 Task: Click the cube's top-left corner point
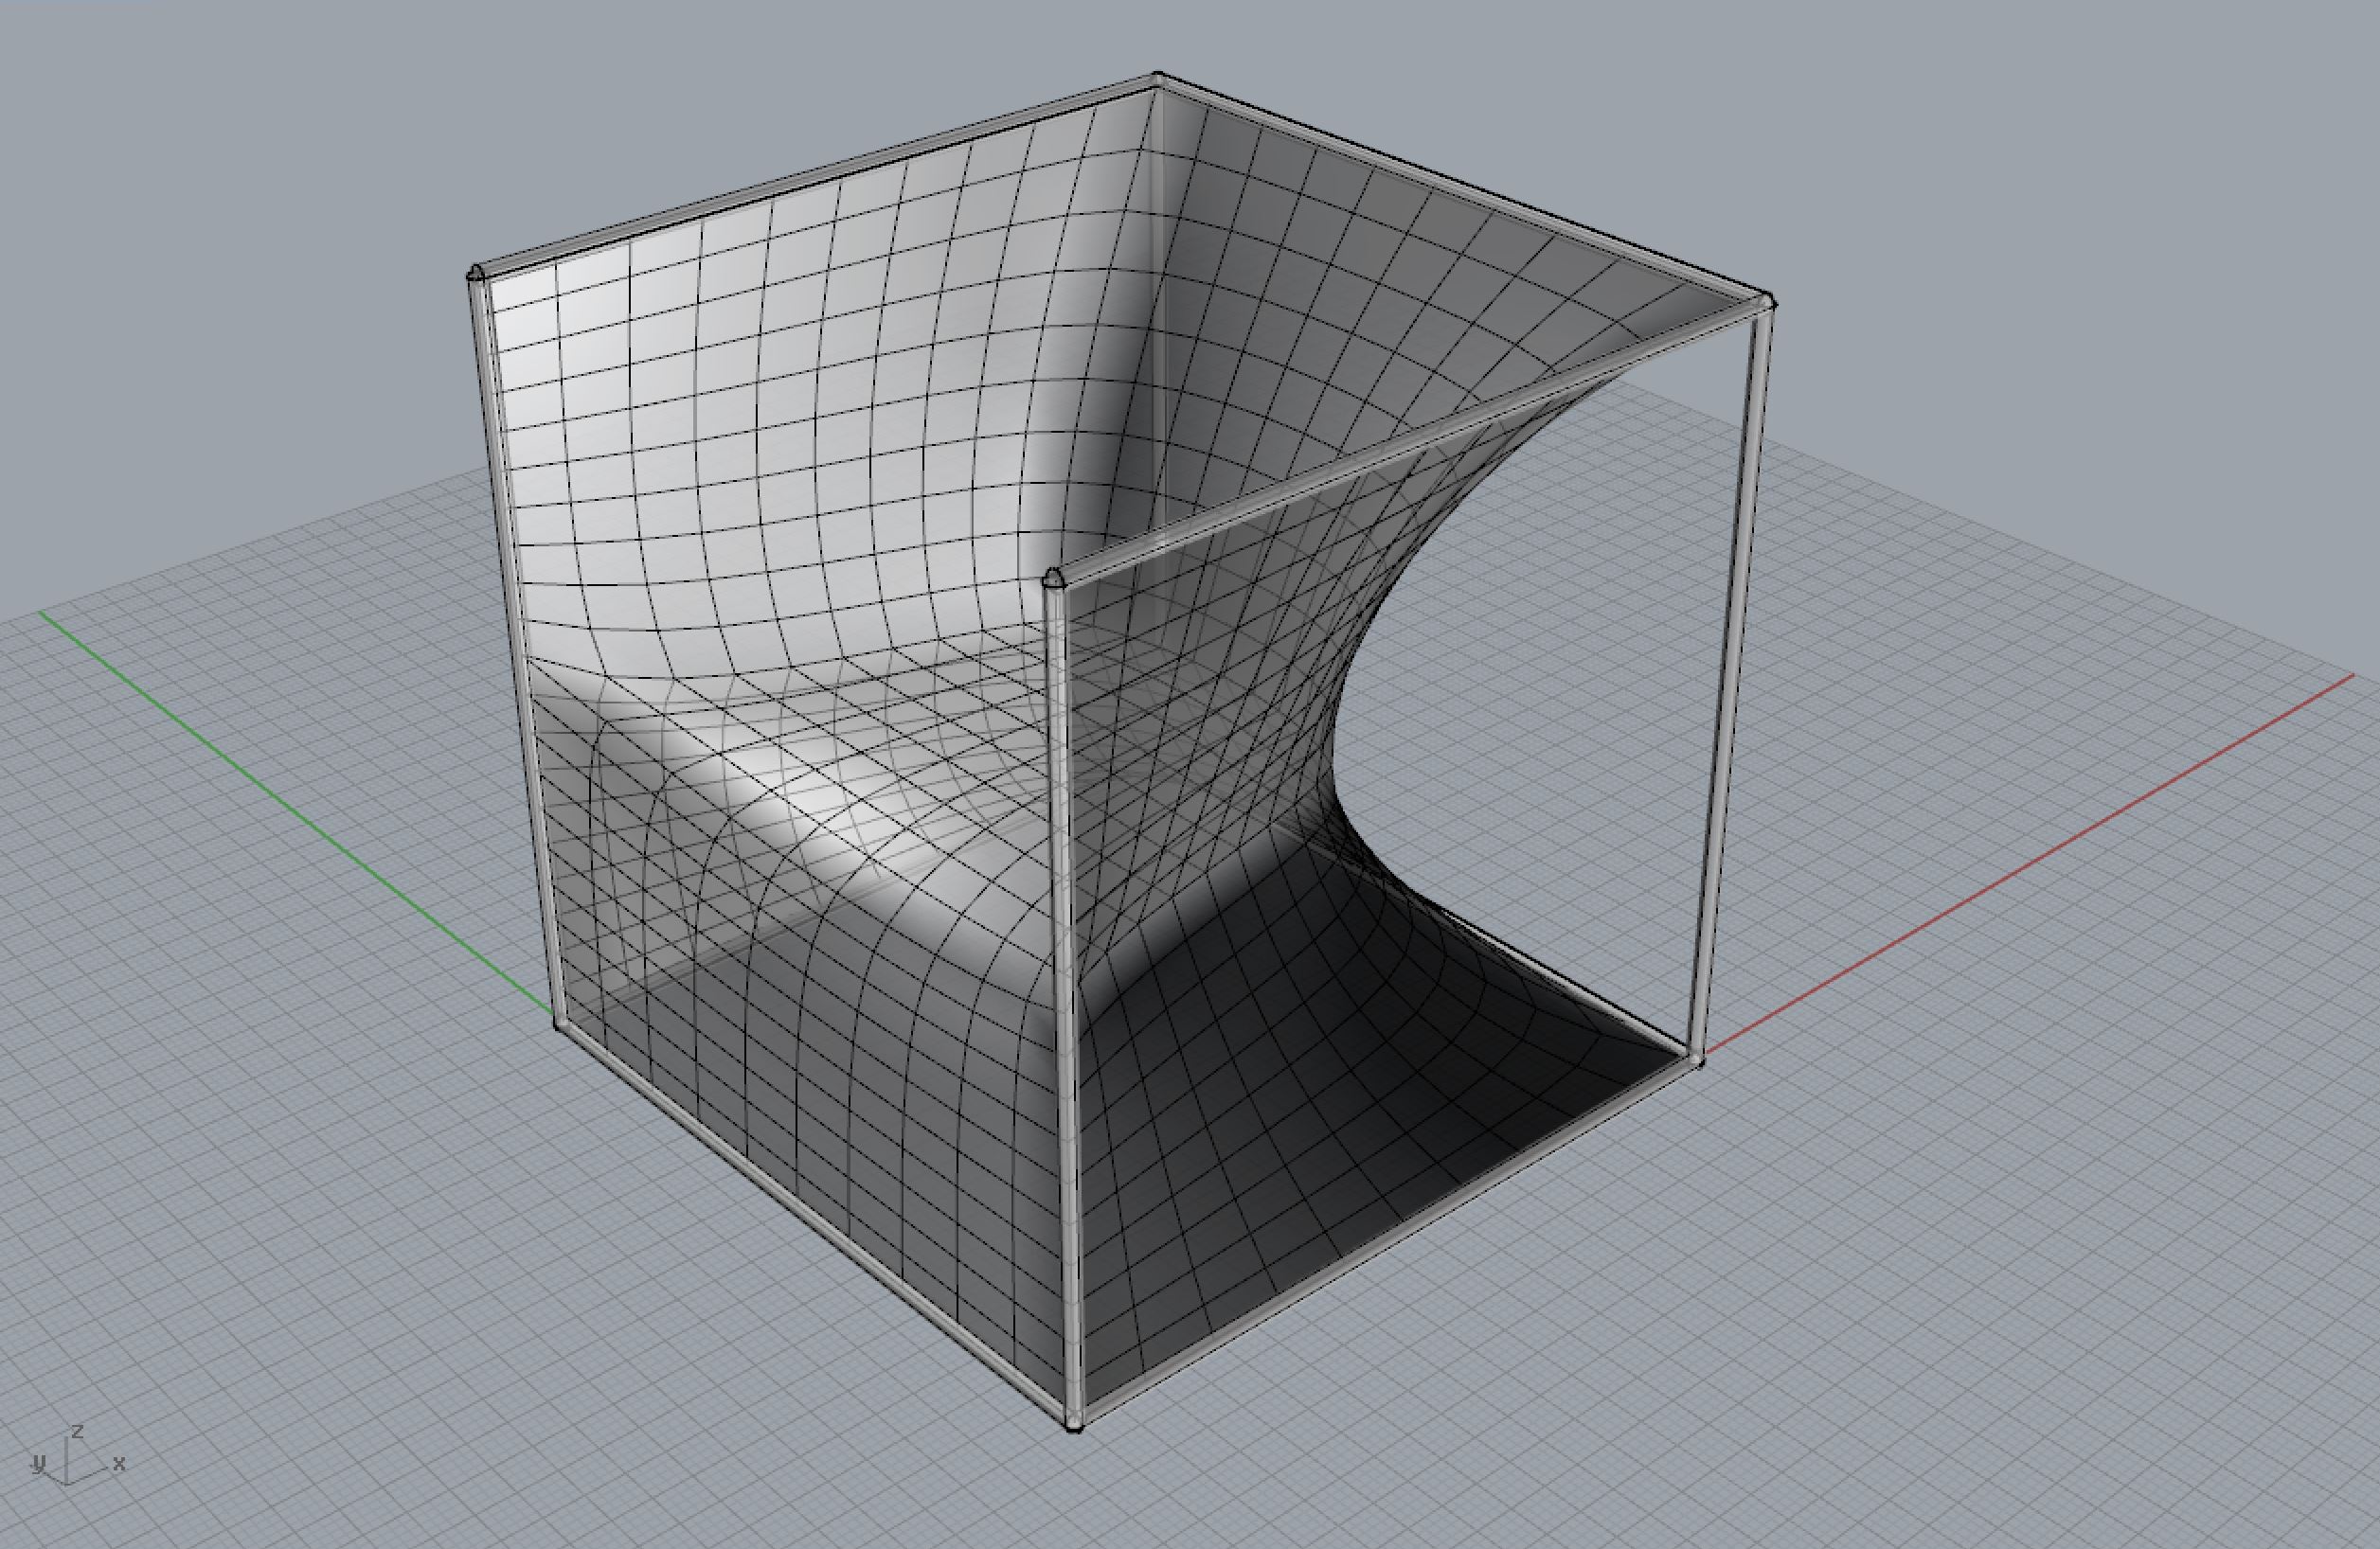(477, 273)
